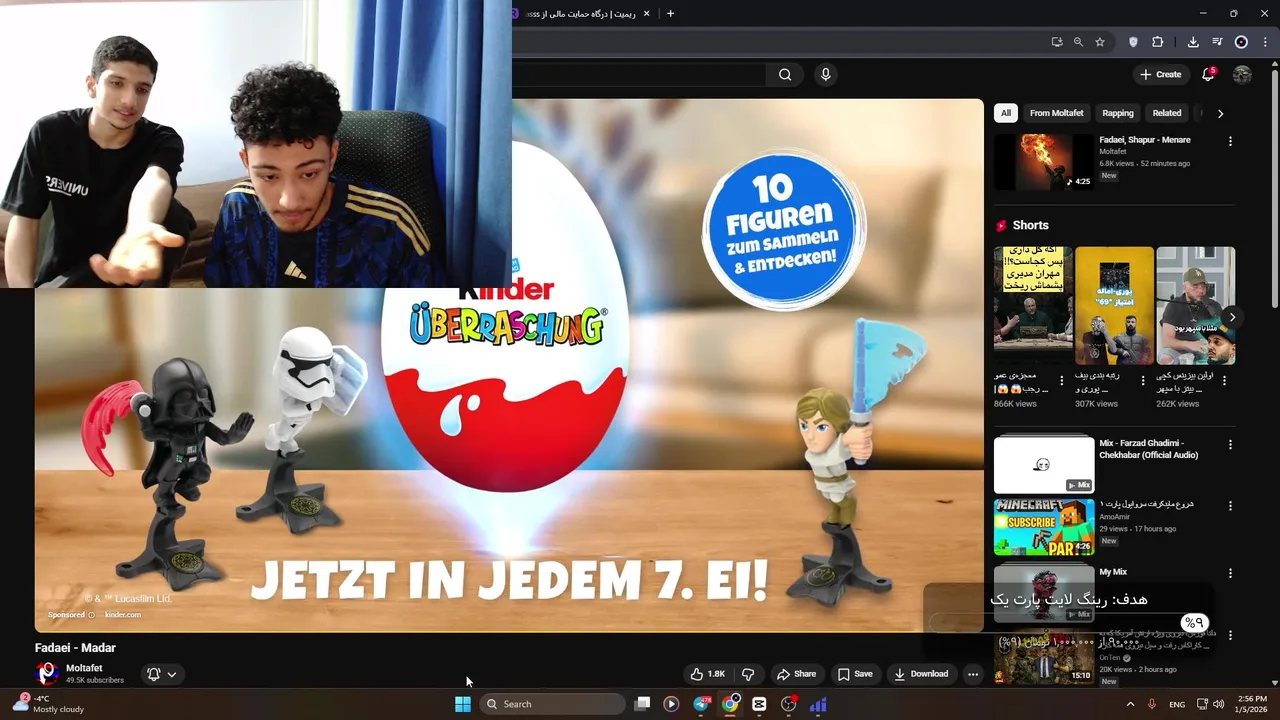This screenshot has width=1280, height=720.
Task: Dislike the Fadaei - Madar video
Action: (748, 674)
